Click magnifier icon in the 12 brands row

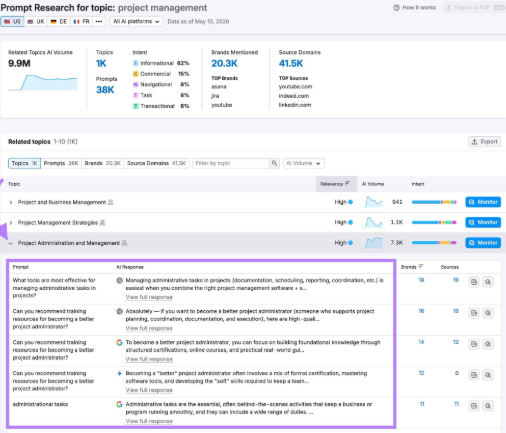coord(488,375)
